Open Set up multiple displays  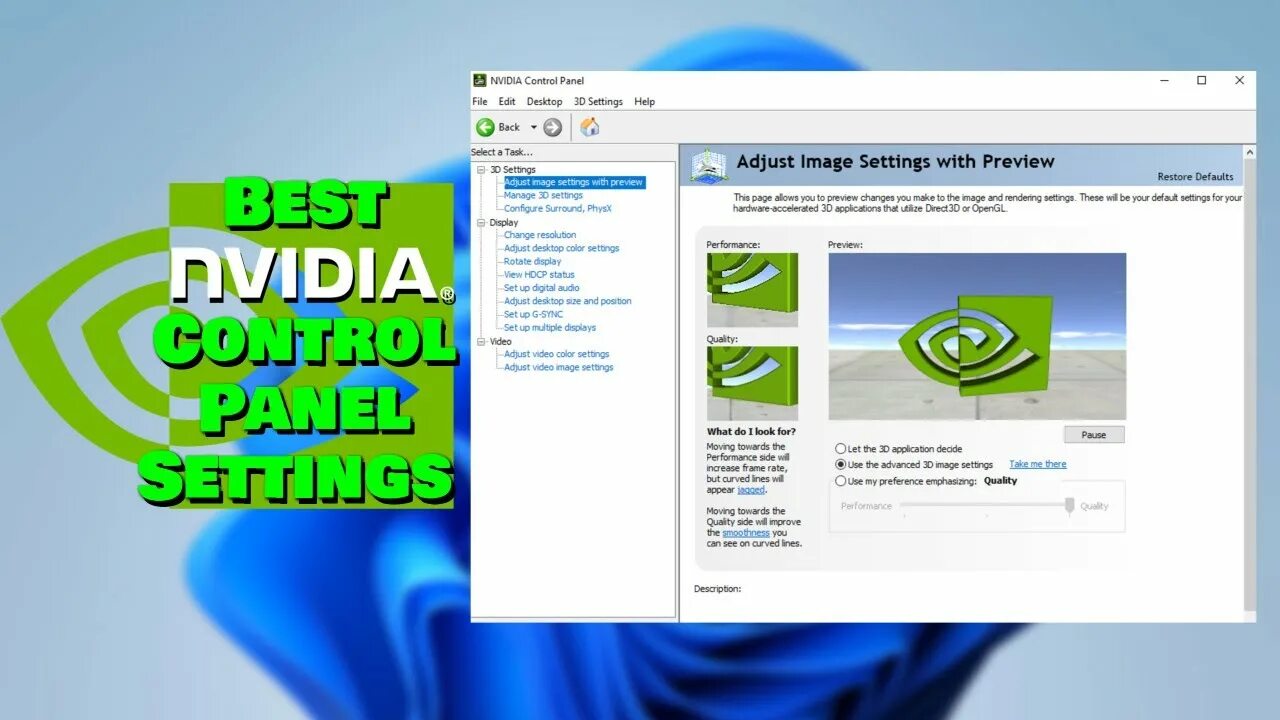(x=550, y=327)
